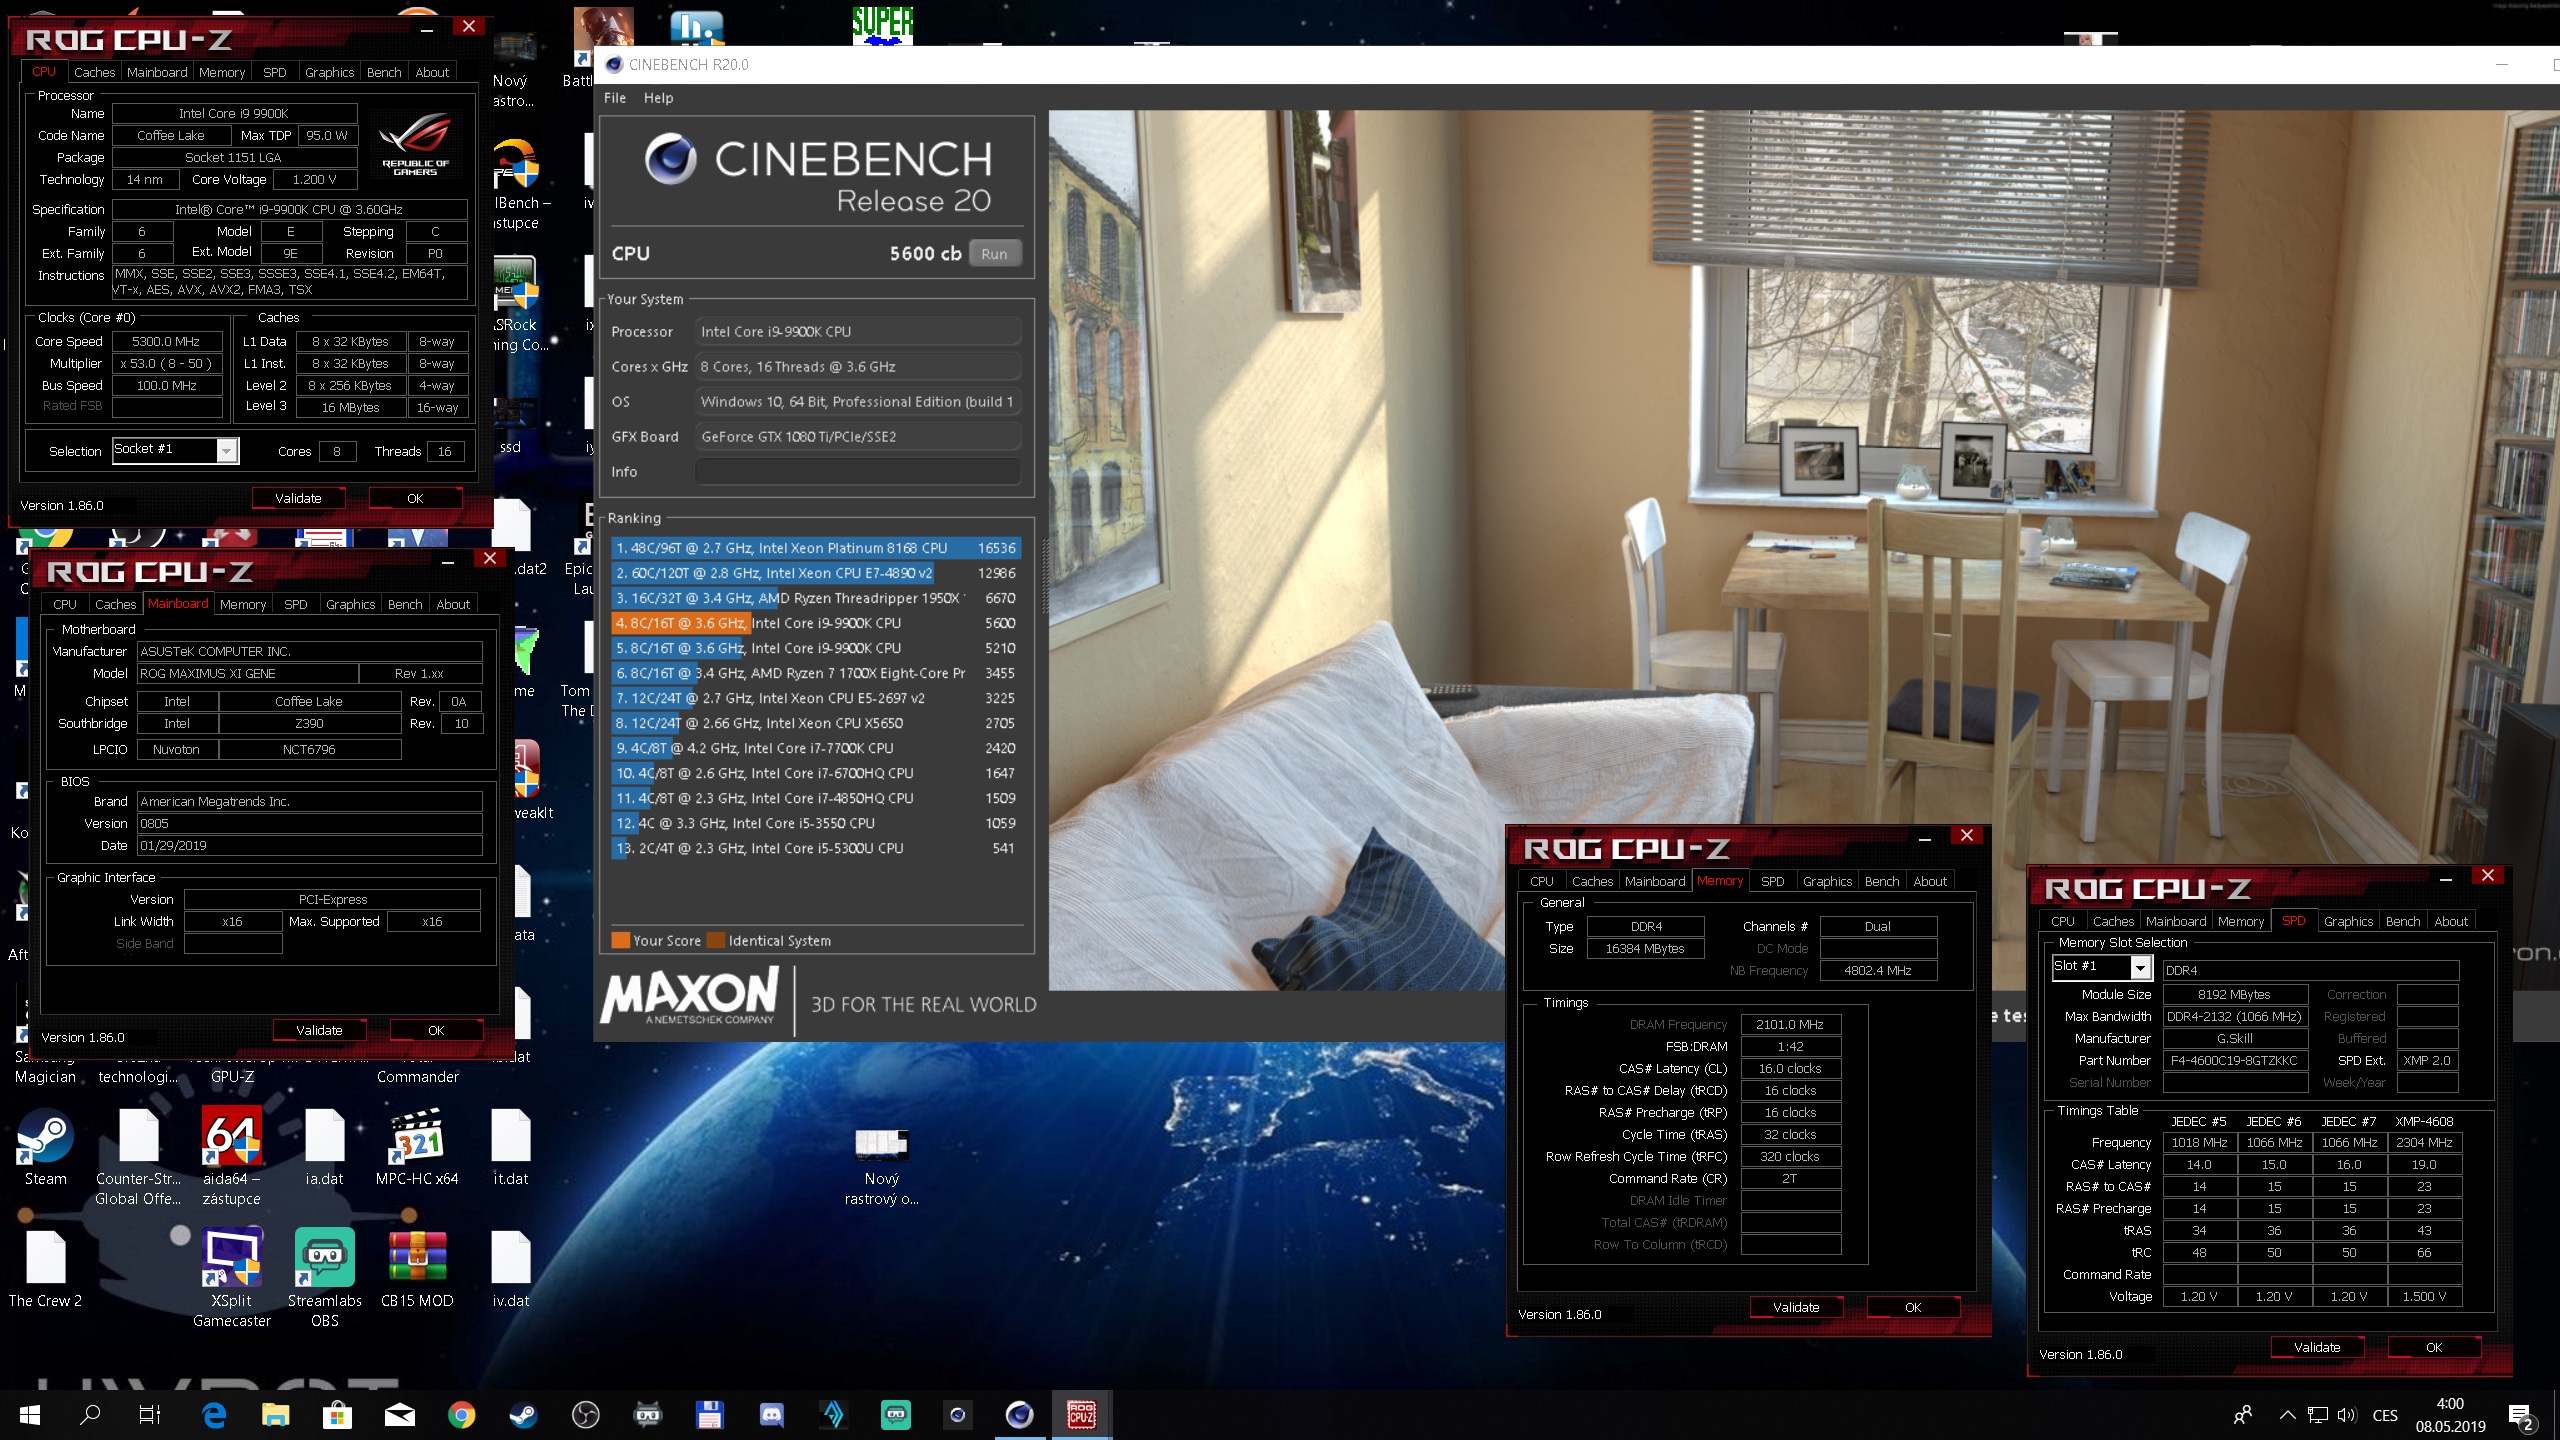The image size is (2560, 1440).
Task: Open Mainboard tab in SPD CPU-Z window
Action: click(x=2175, y=921)
